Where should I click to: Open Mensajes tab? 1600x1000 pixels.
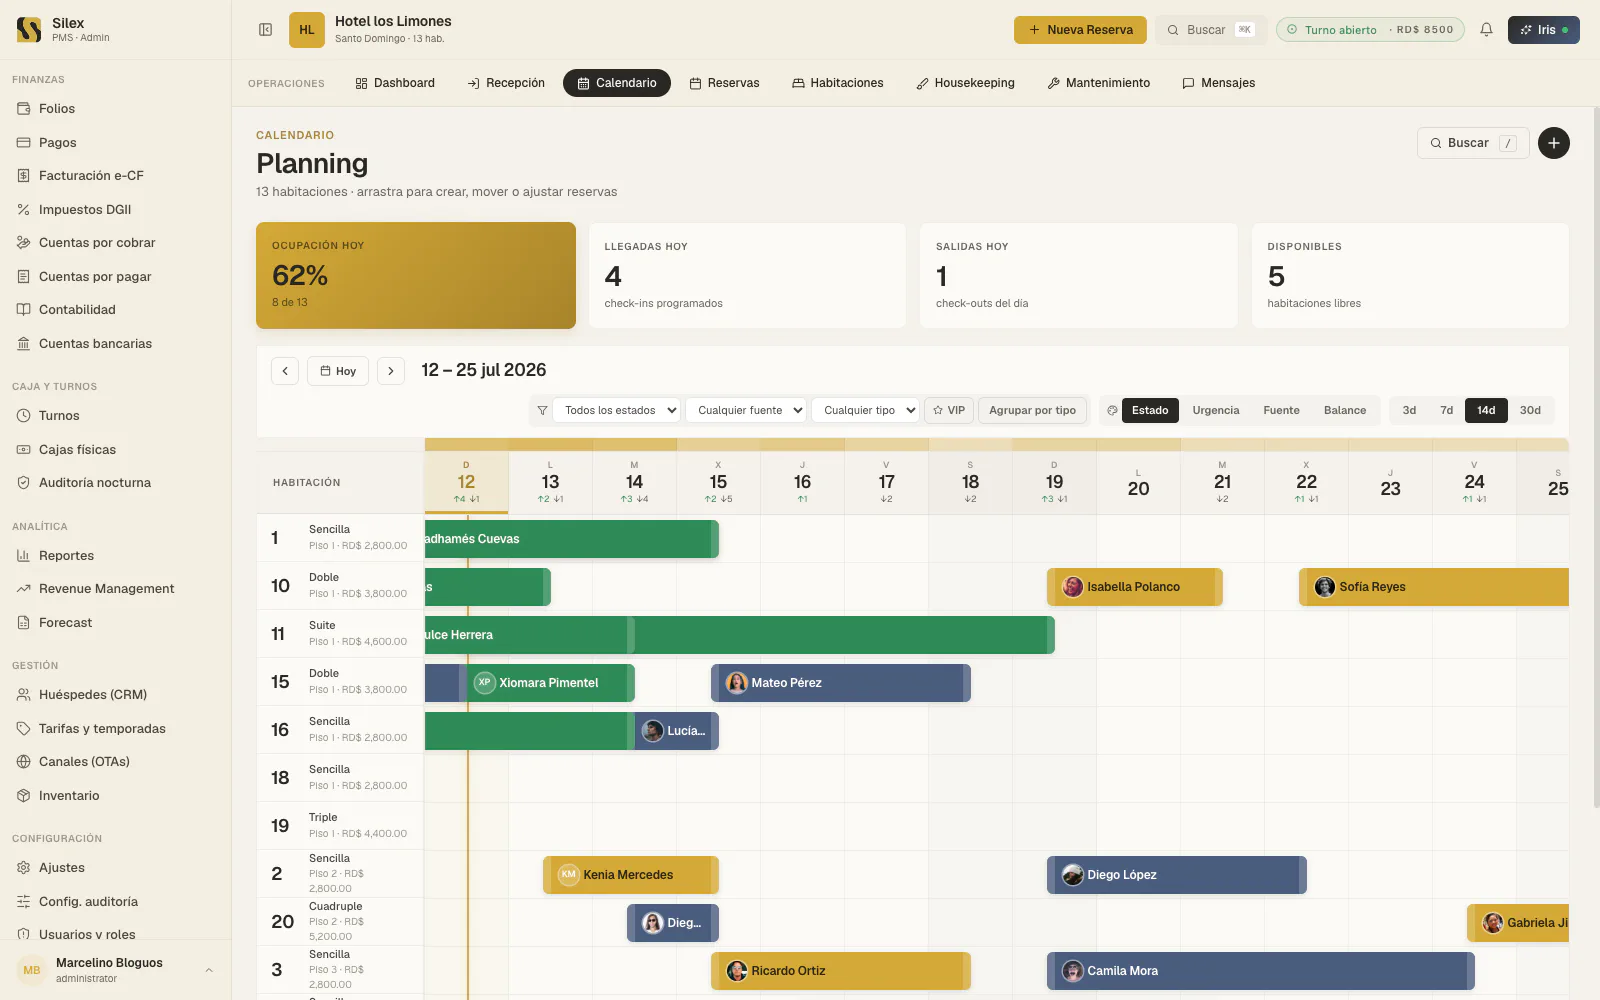(1219, 83)
